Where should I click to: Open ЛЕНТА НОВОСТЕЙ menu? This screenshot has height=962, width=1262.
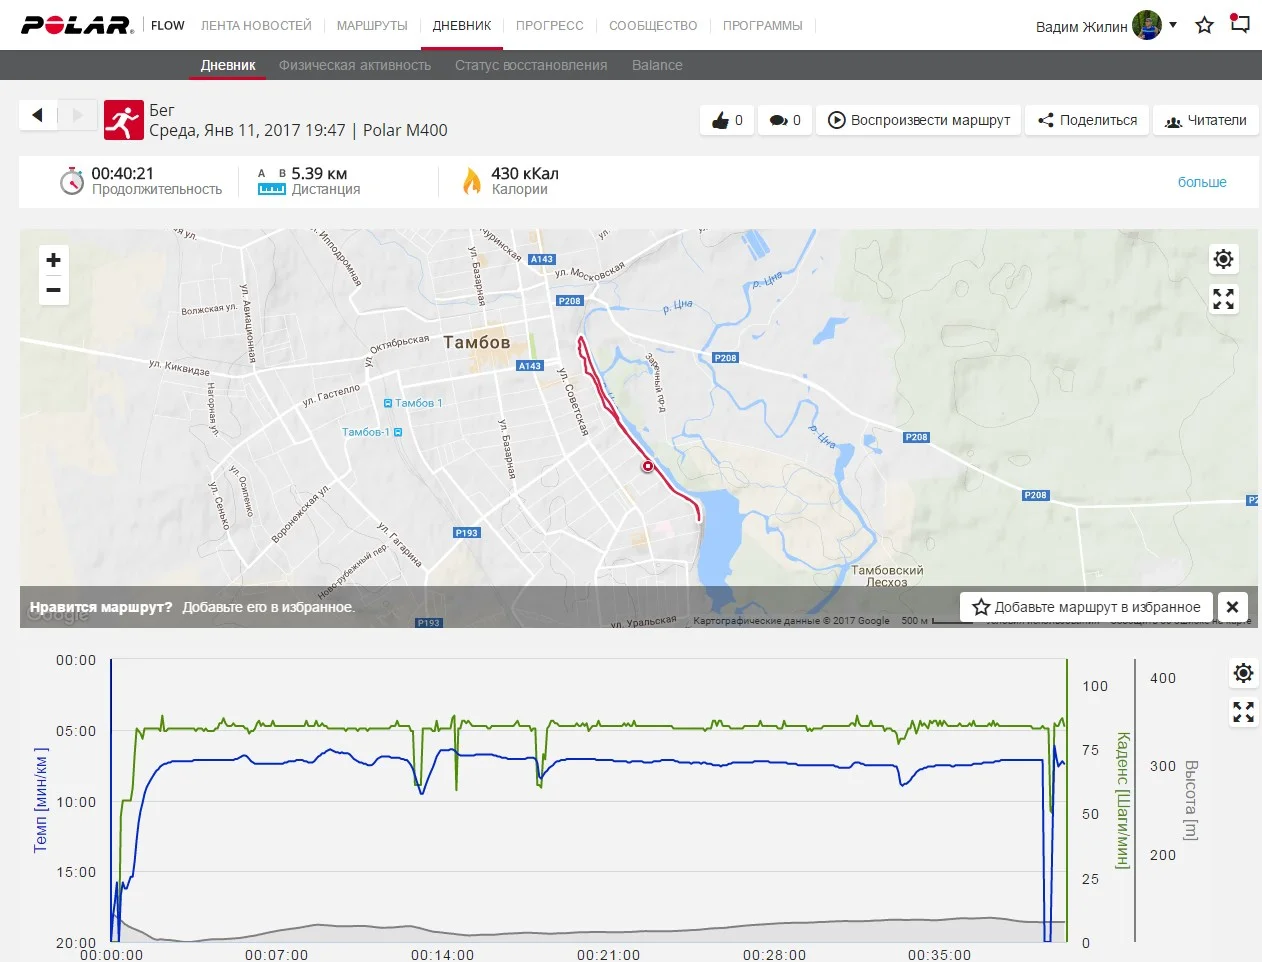coord(256,26)
